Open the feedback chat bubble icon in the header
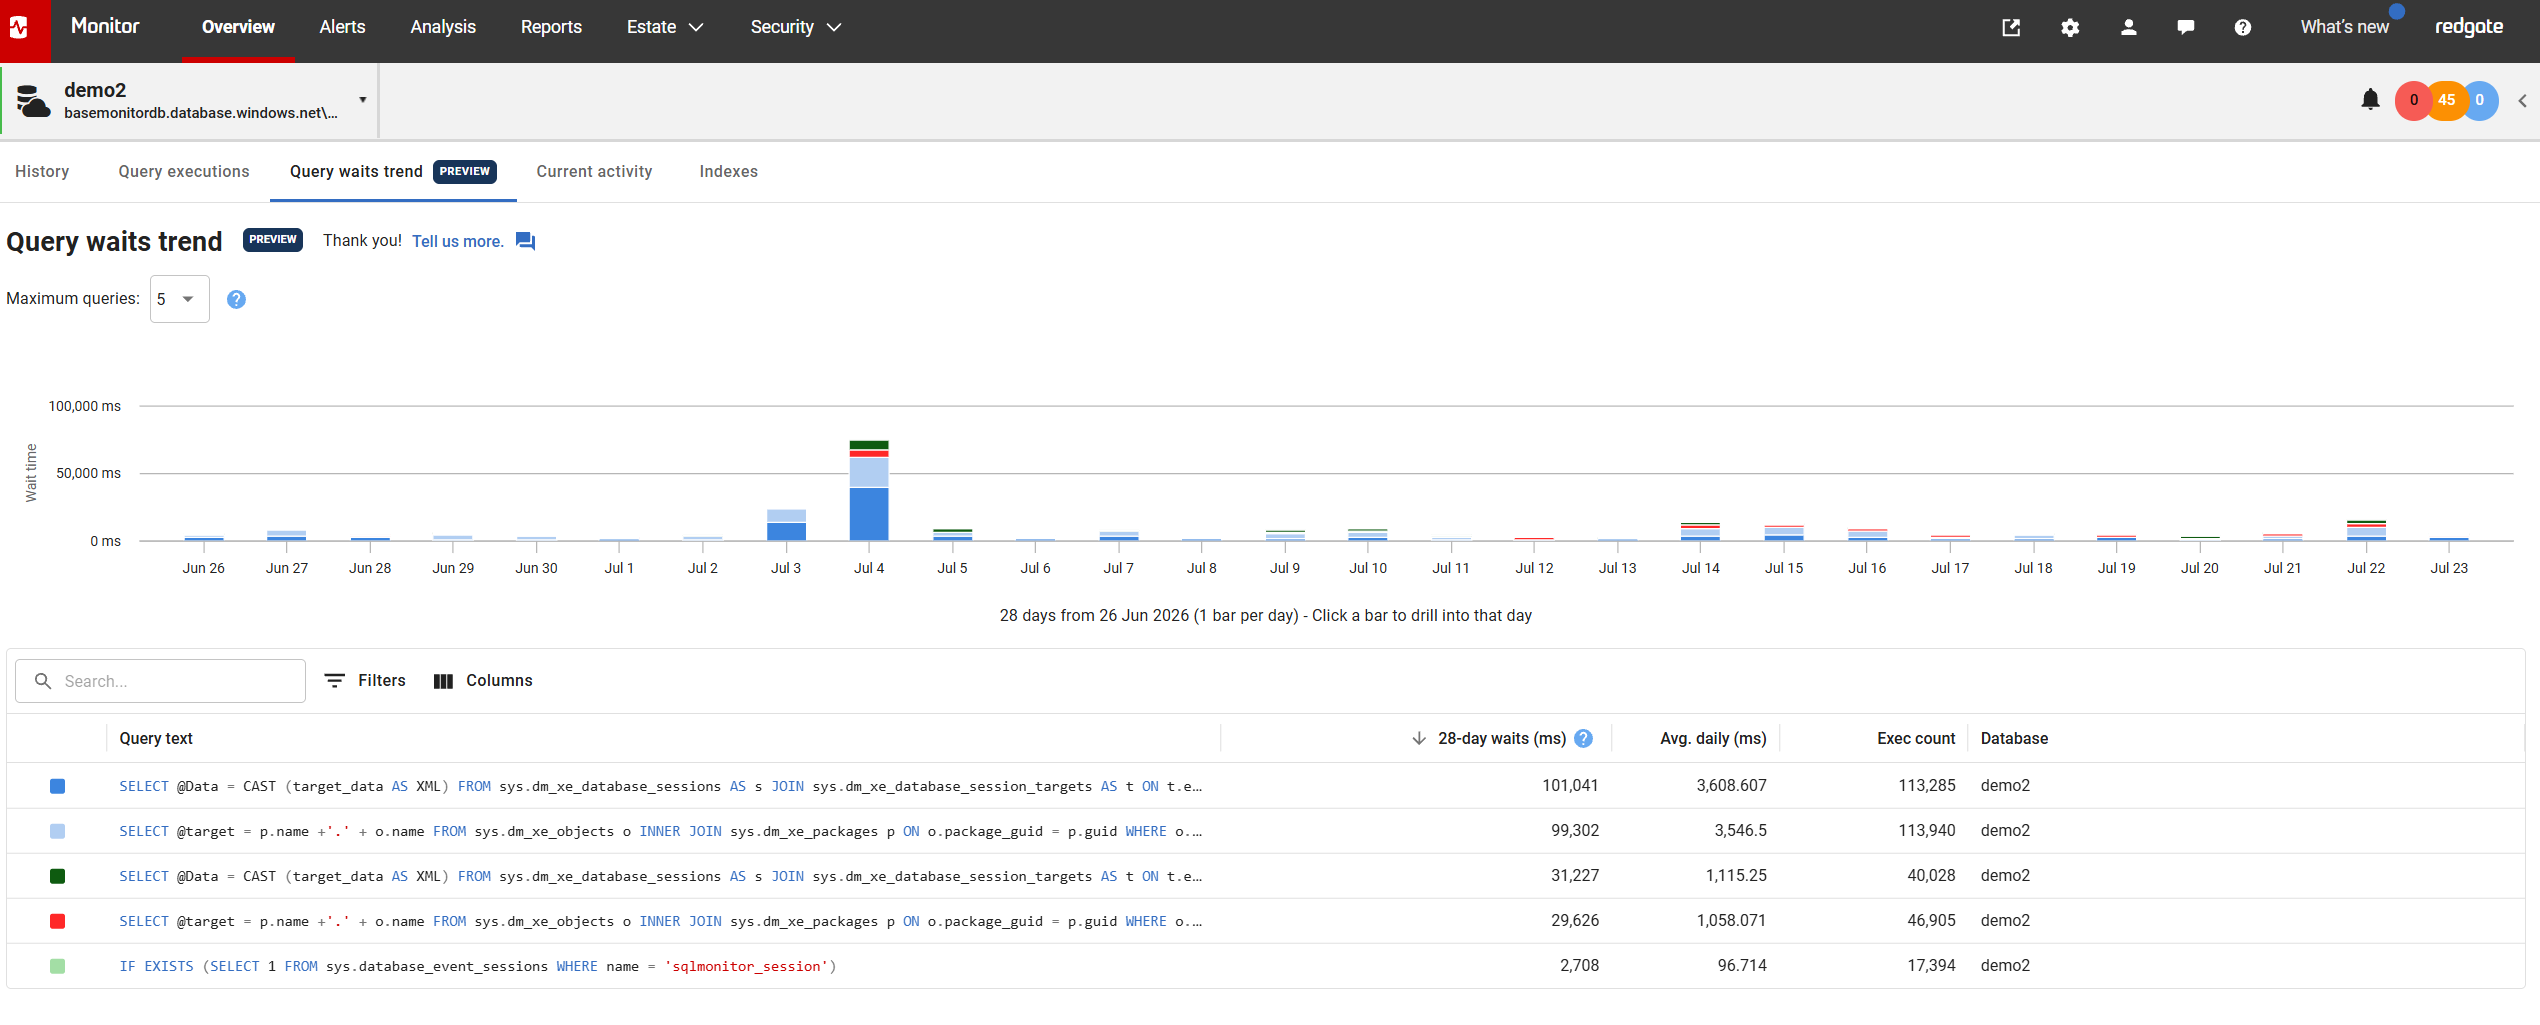Image resolution: width=2540 pixels, height=1025 pixels. pyautogui.click(x=2185, y=28)
